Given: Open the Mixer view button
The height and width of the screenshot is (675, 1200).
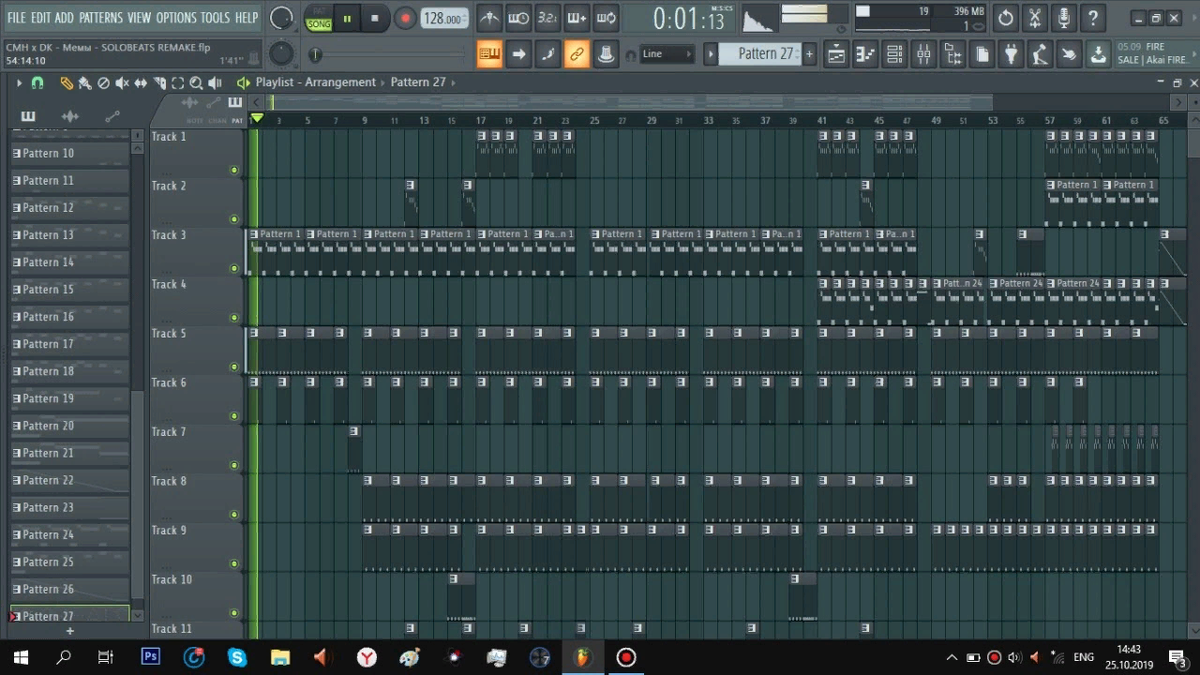Looking at the screenshot, I should pos(924,55).
